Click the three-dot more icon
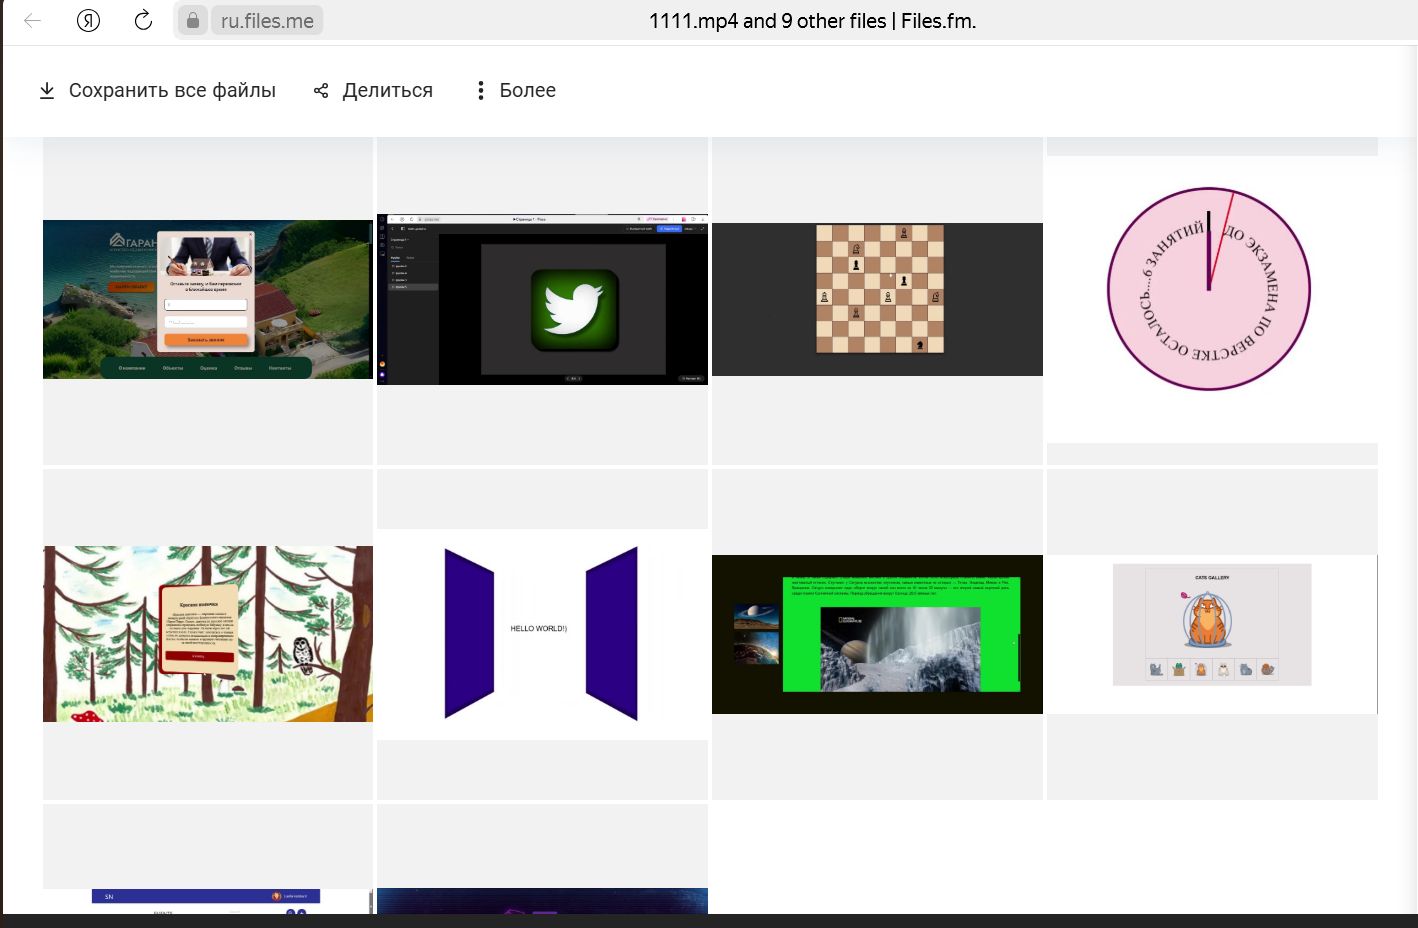Screen dimensions: 1418x928 pos(480,91)
